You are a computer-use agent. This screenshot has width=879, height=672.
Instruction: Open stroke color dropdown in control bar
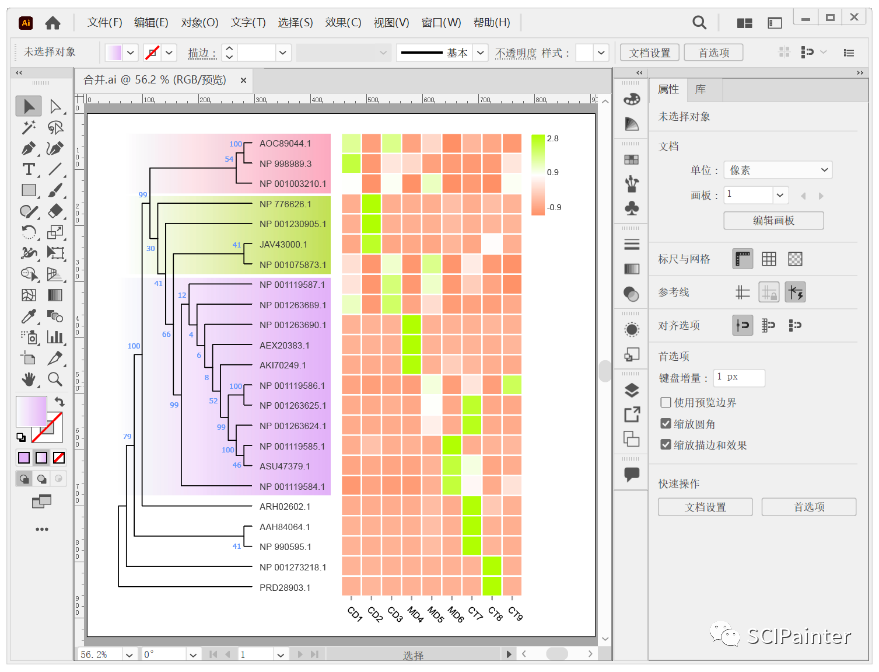[x=169, y=53]
